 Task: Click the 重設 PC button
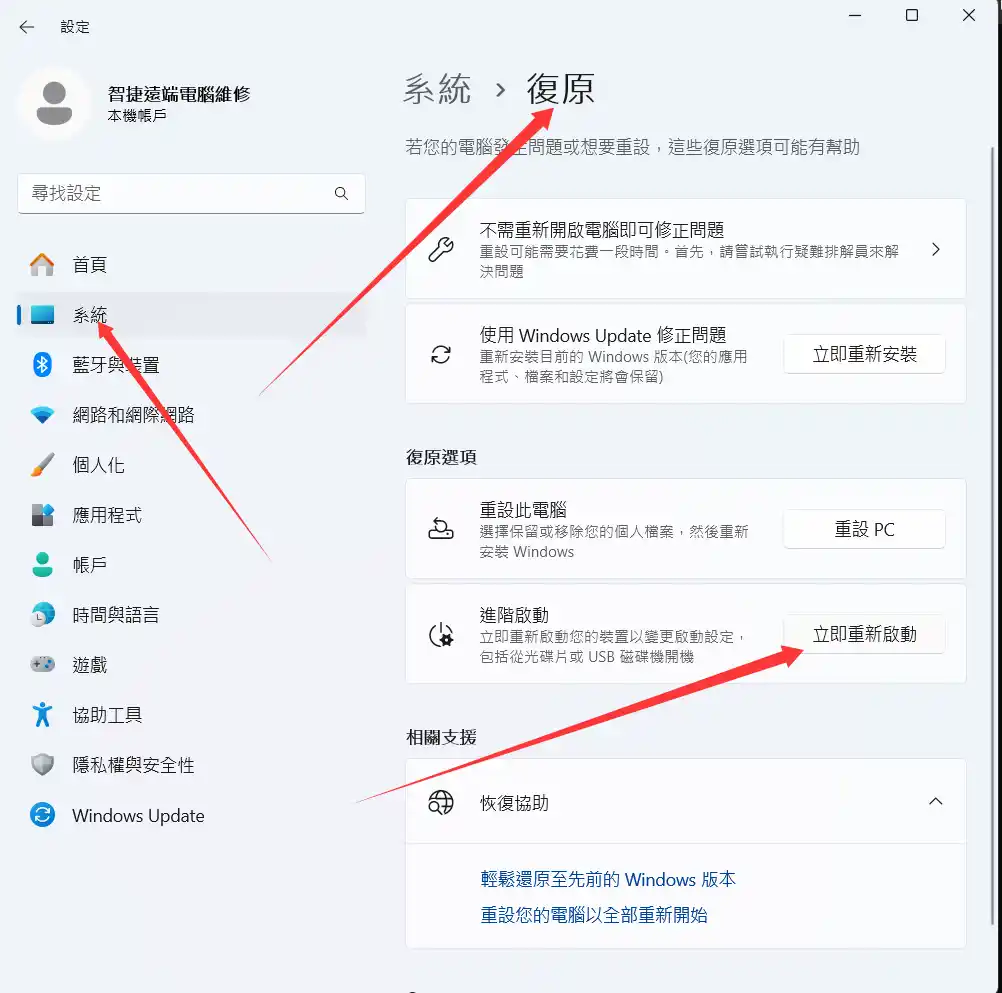click(x=864, y=529)
